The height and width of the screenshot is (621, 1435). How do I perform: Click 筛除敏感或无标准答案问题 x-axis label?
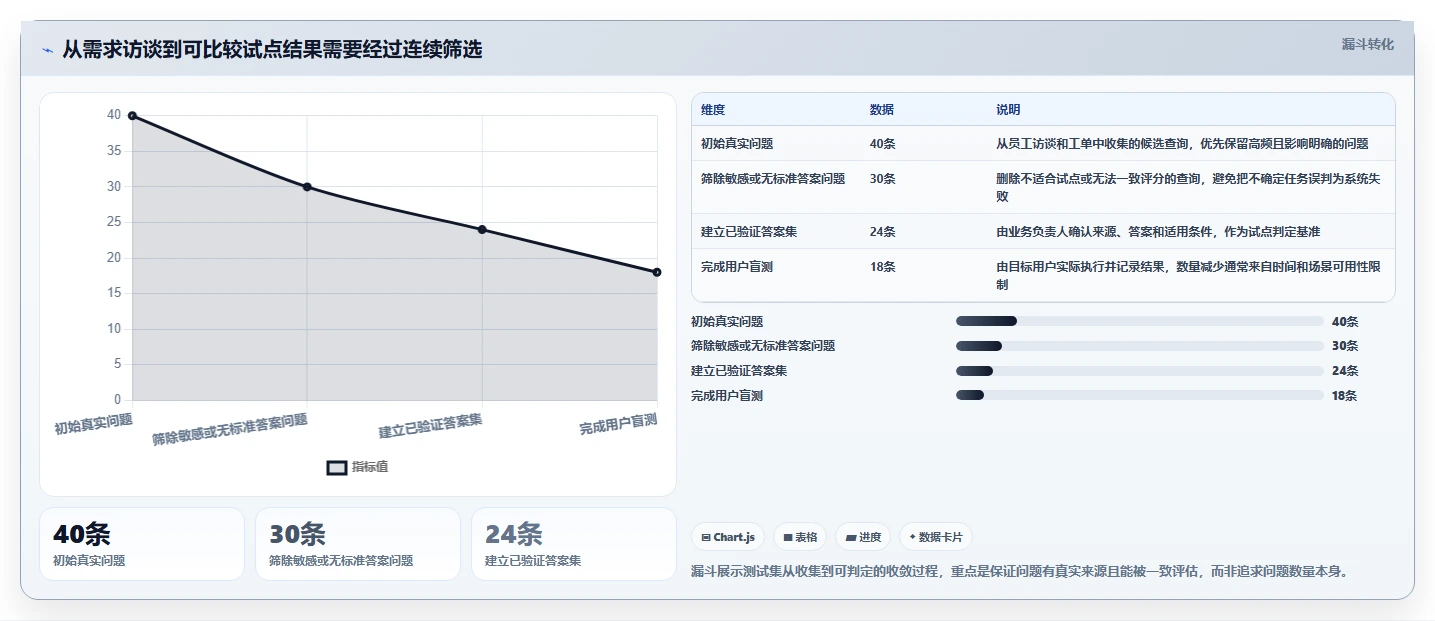[x=230, y=429]
